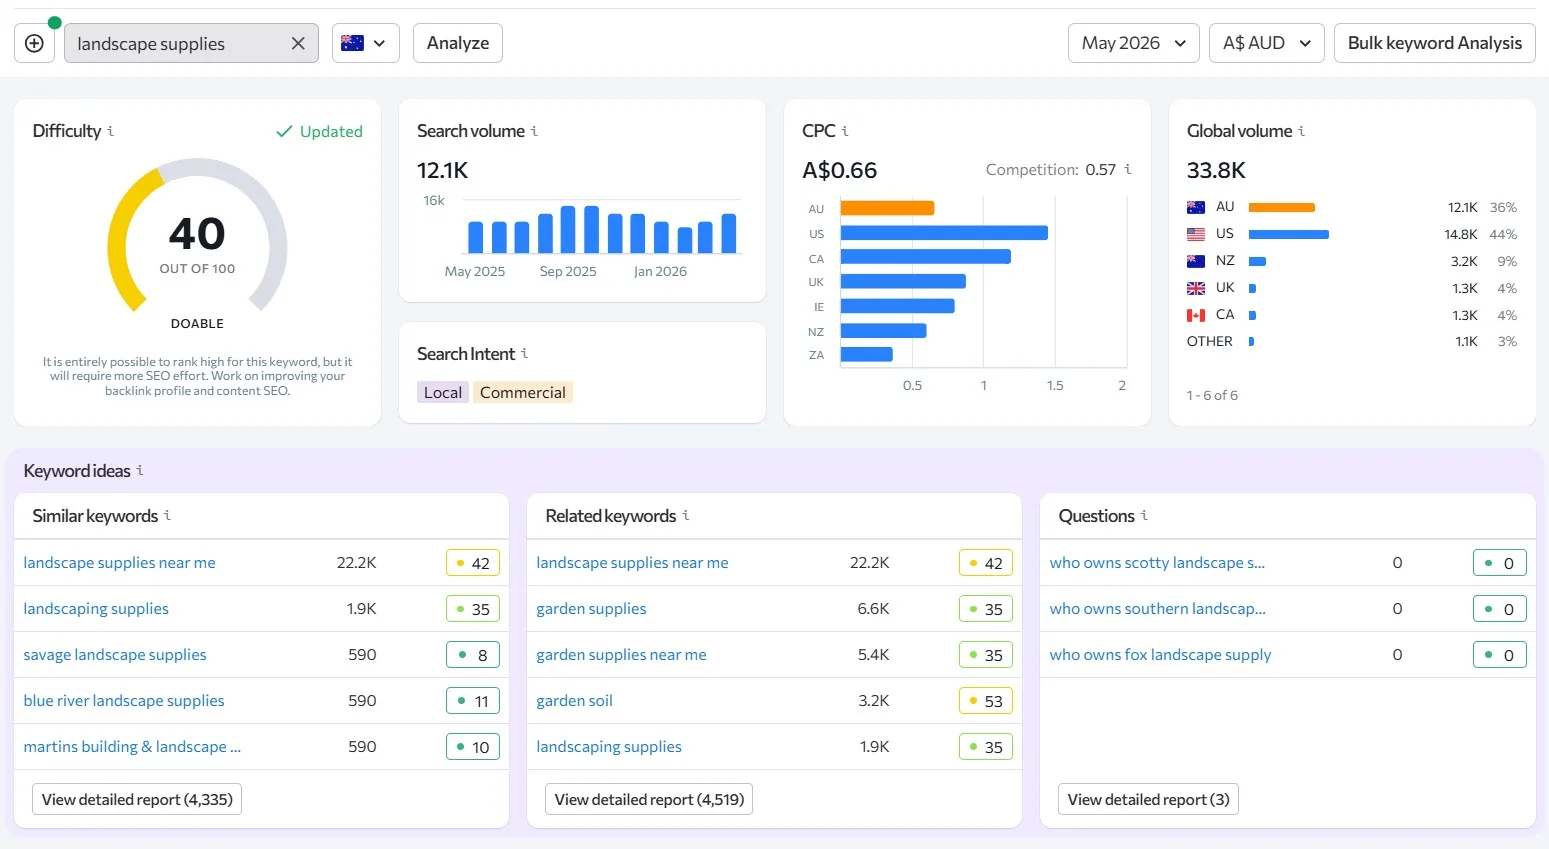Screen dimensions: 1549x849
Task: Click the 22.2K volume in Similar keywords
Action: tap(356, 563)
